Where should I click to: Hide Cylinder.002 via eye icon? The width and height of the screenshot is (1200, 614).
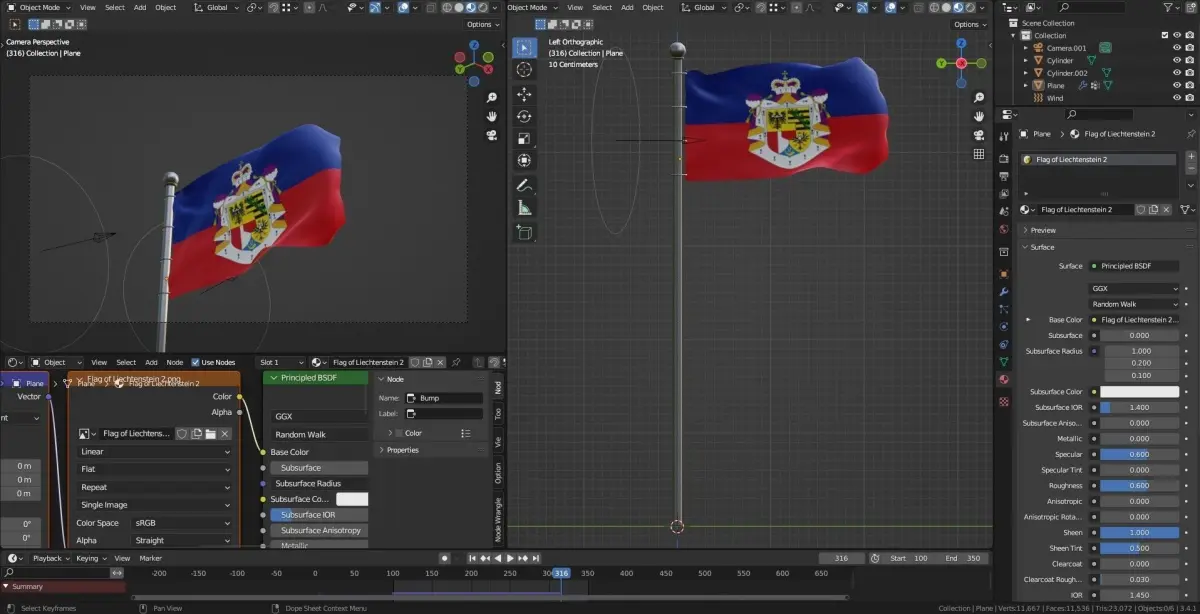[x=1176, y=73]
